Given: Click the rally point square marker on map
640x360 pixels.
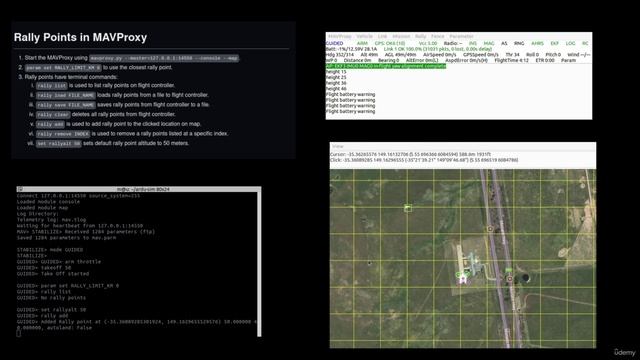Looking at the screenshot, I should [407, 208].
